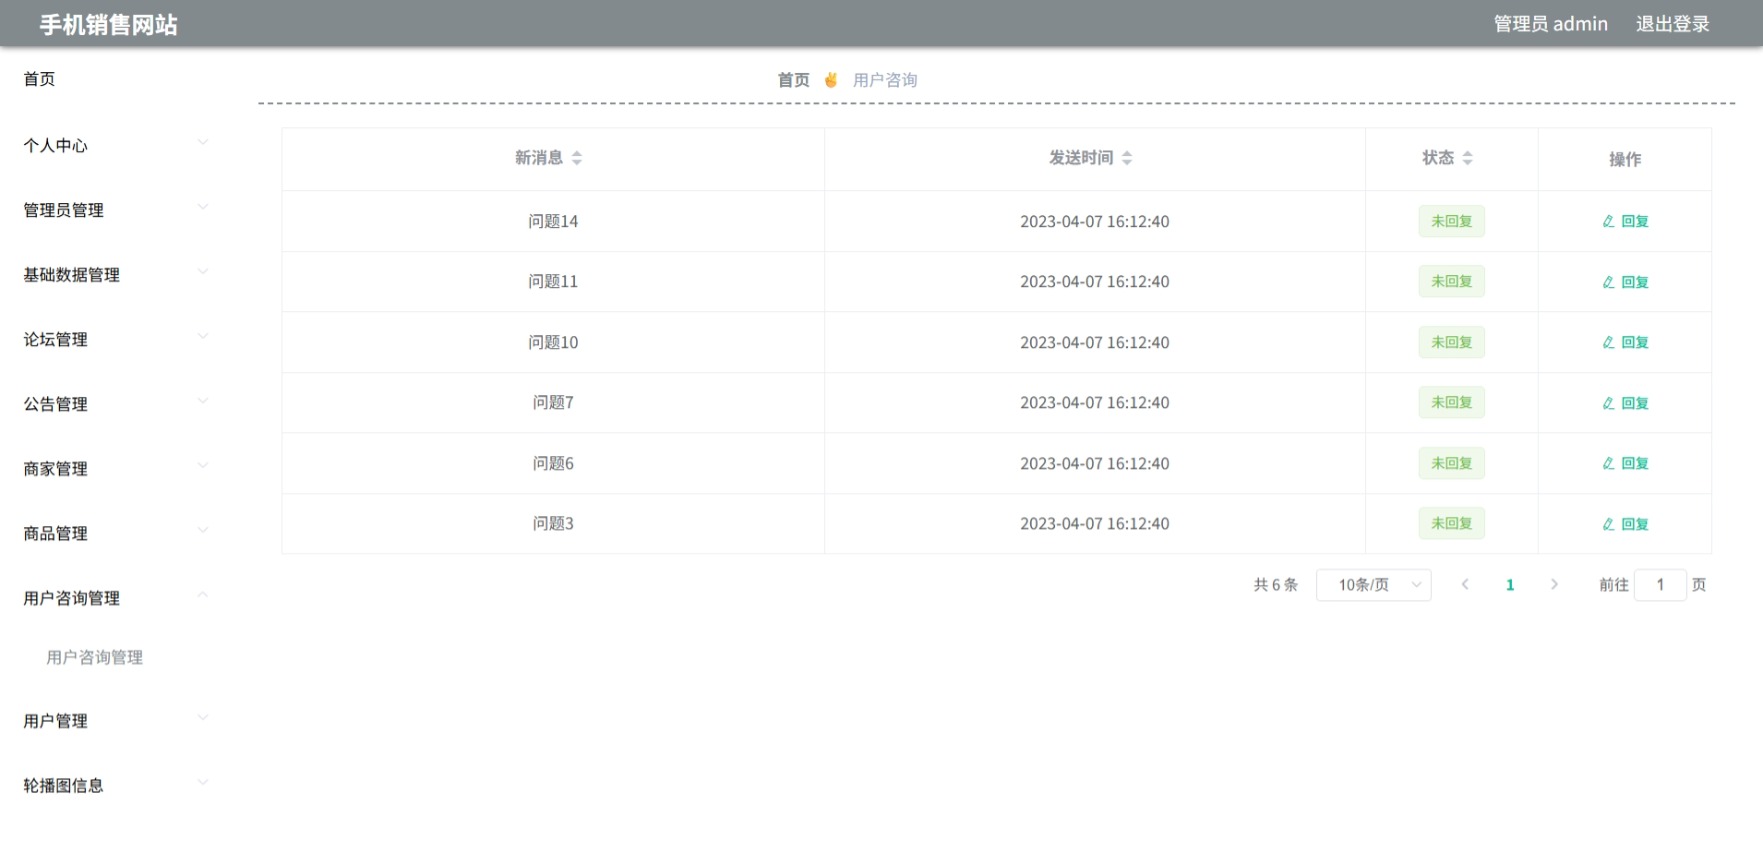Sort by 新消息 column arrows

[577, 158]
